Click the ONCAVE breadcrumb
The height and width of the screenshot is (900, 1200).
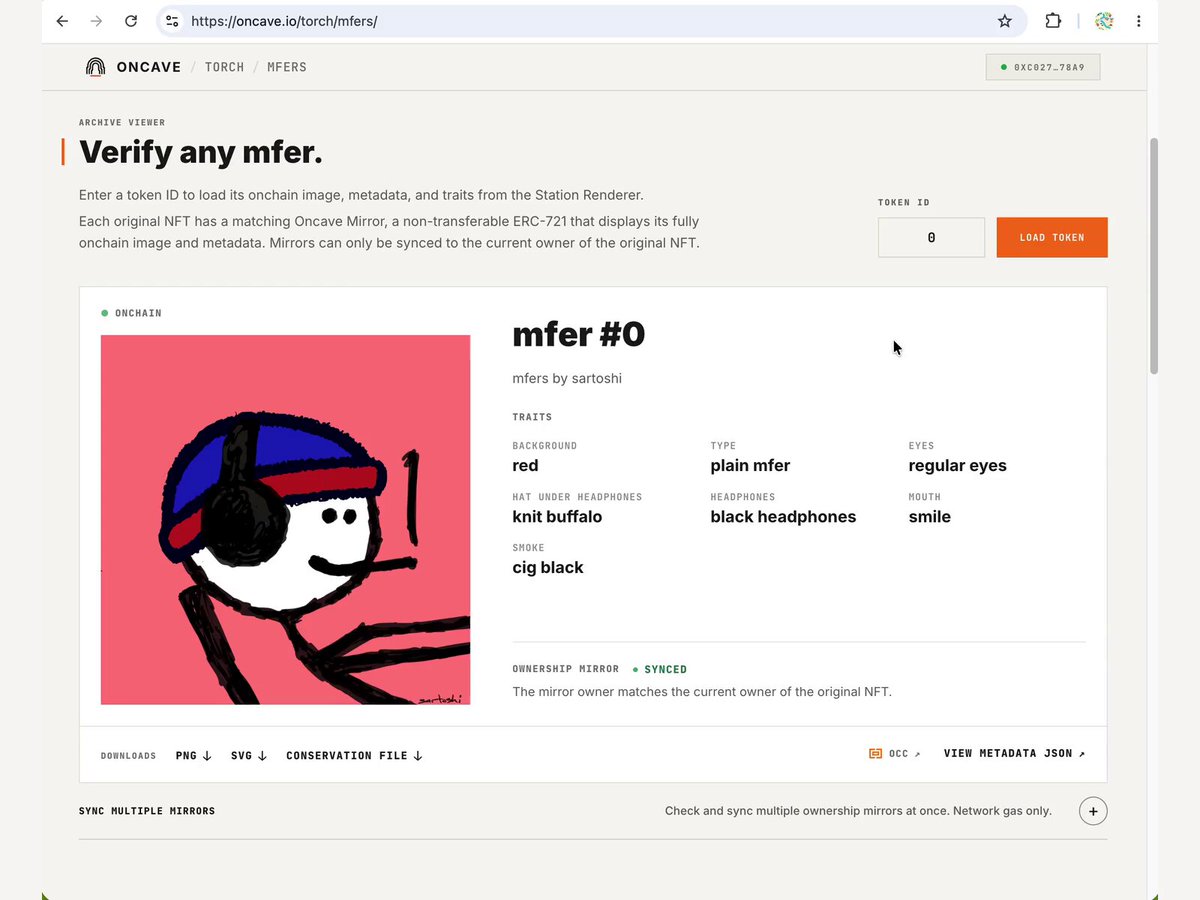[149, 67]
